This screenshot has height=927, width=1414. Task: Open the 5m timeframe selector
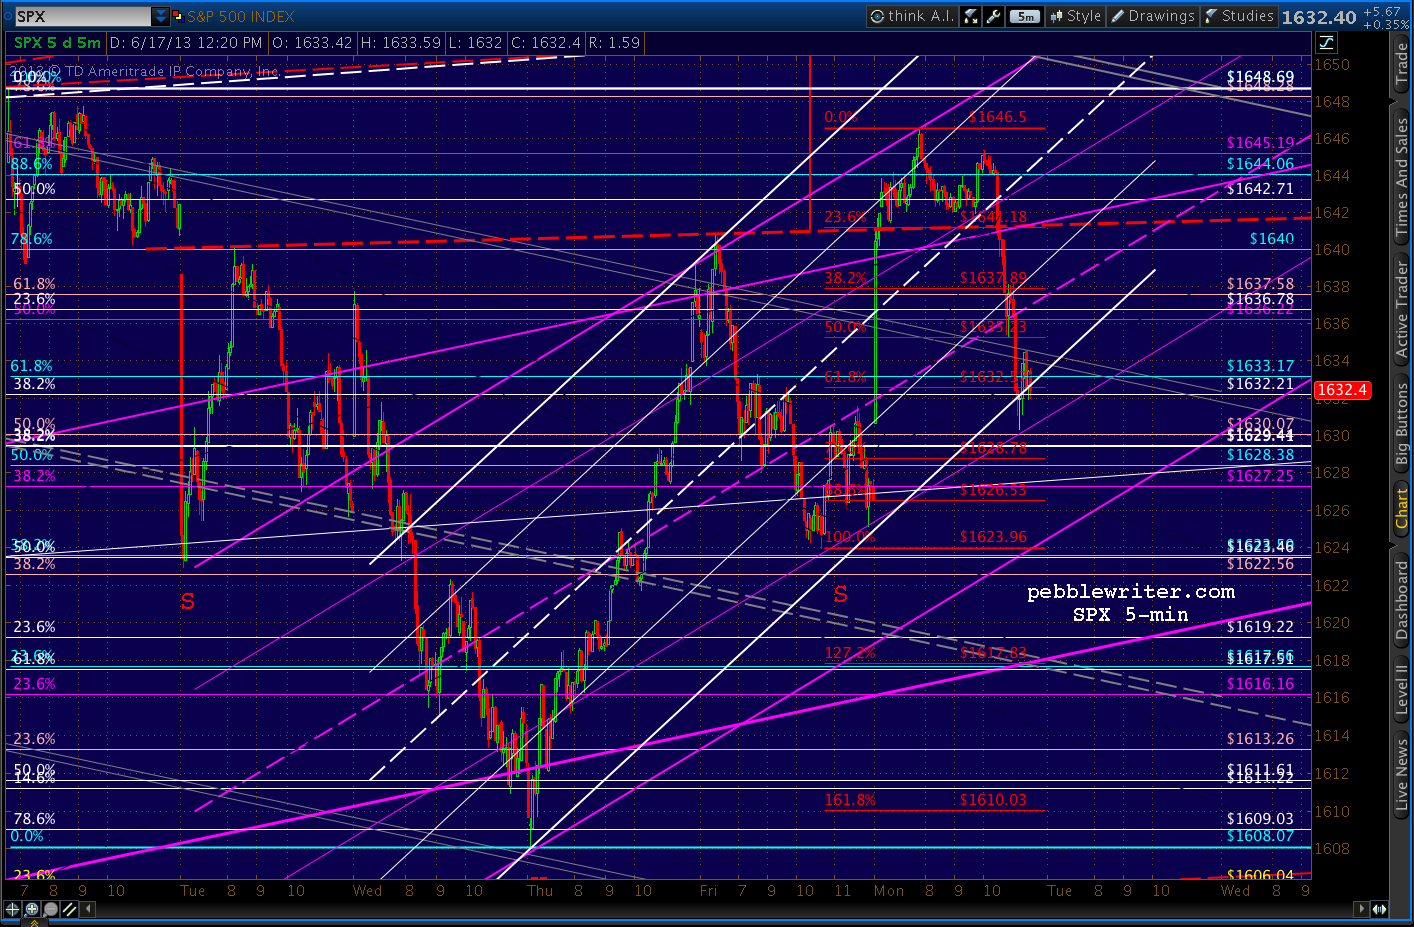point(1025,16)
